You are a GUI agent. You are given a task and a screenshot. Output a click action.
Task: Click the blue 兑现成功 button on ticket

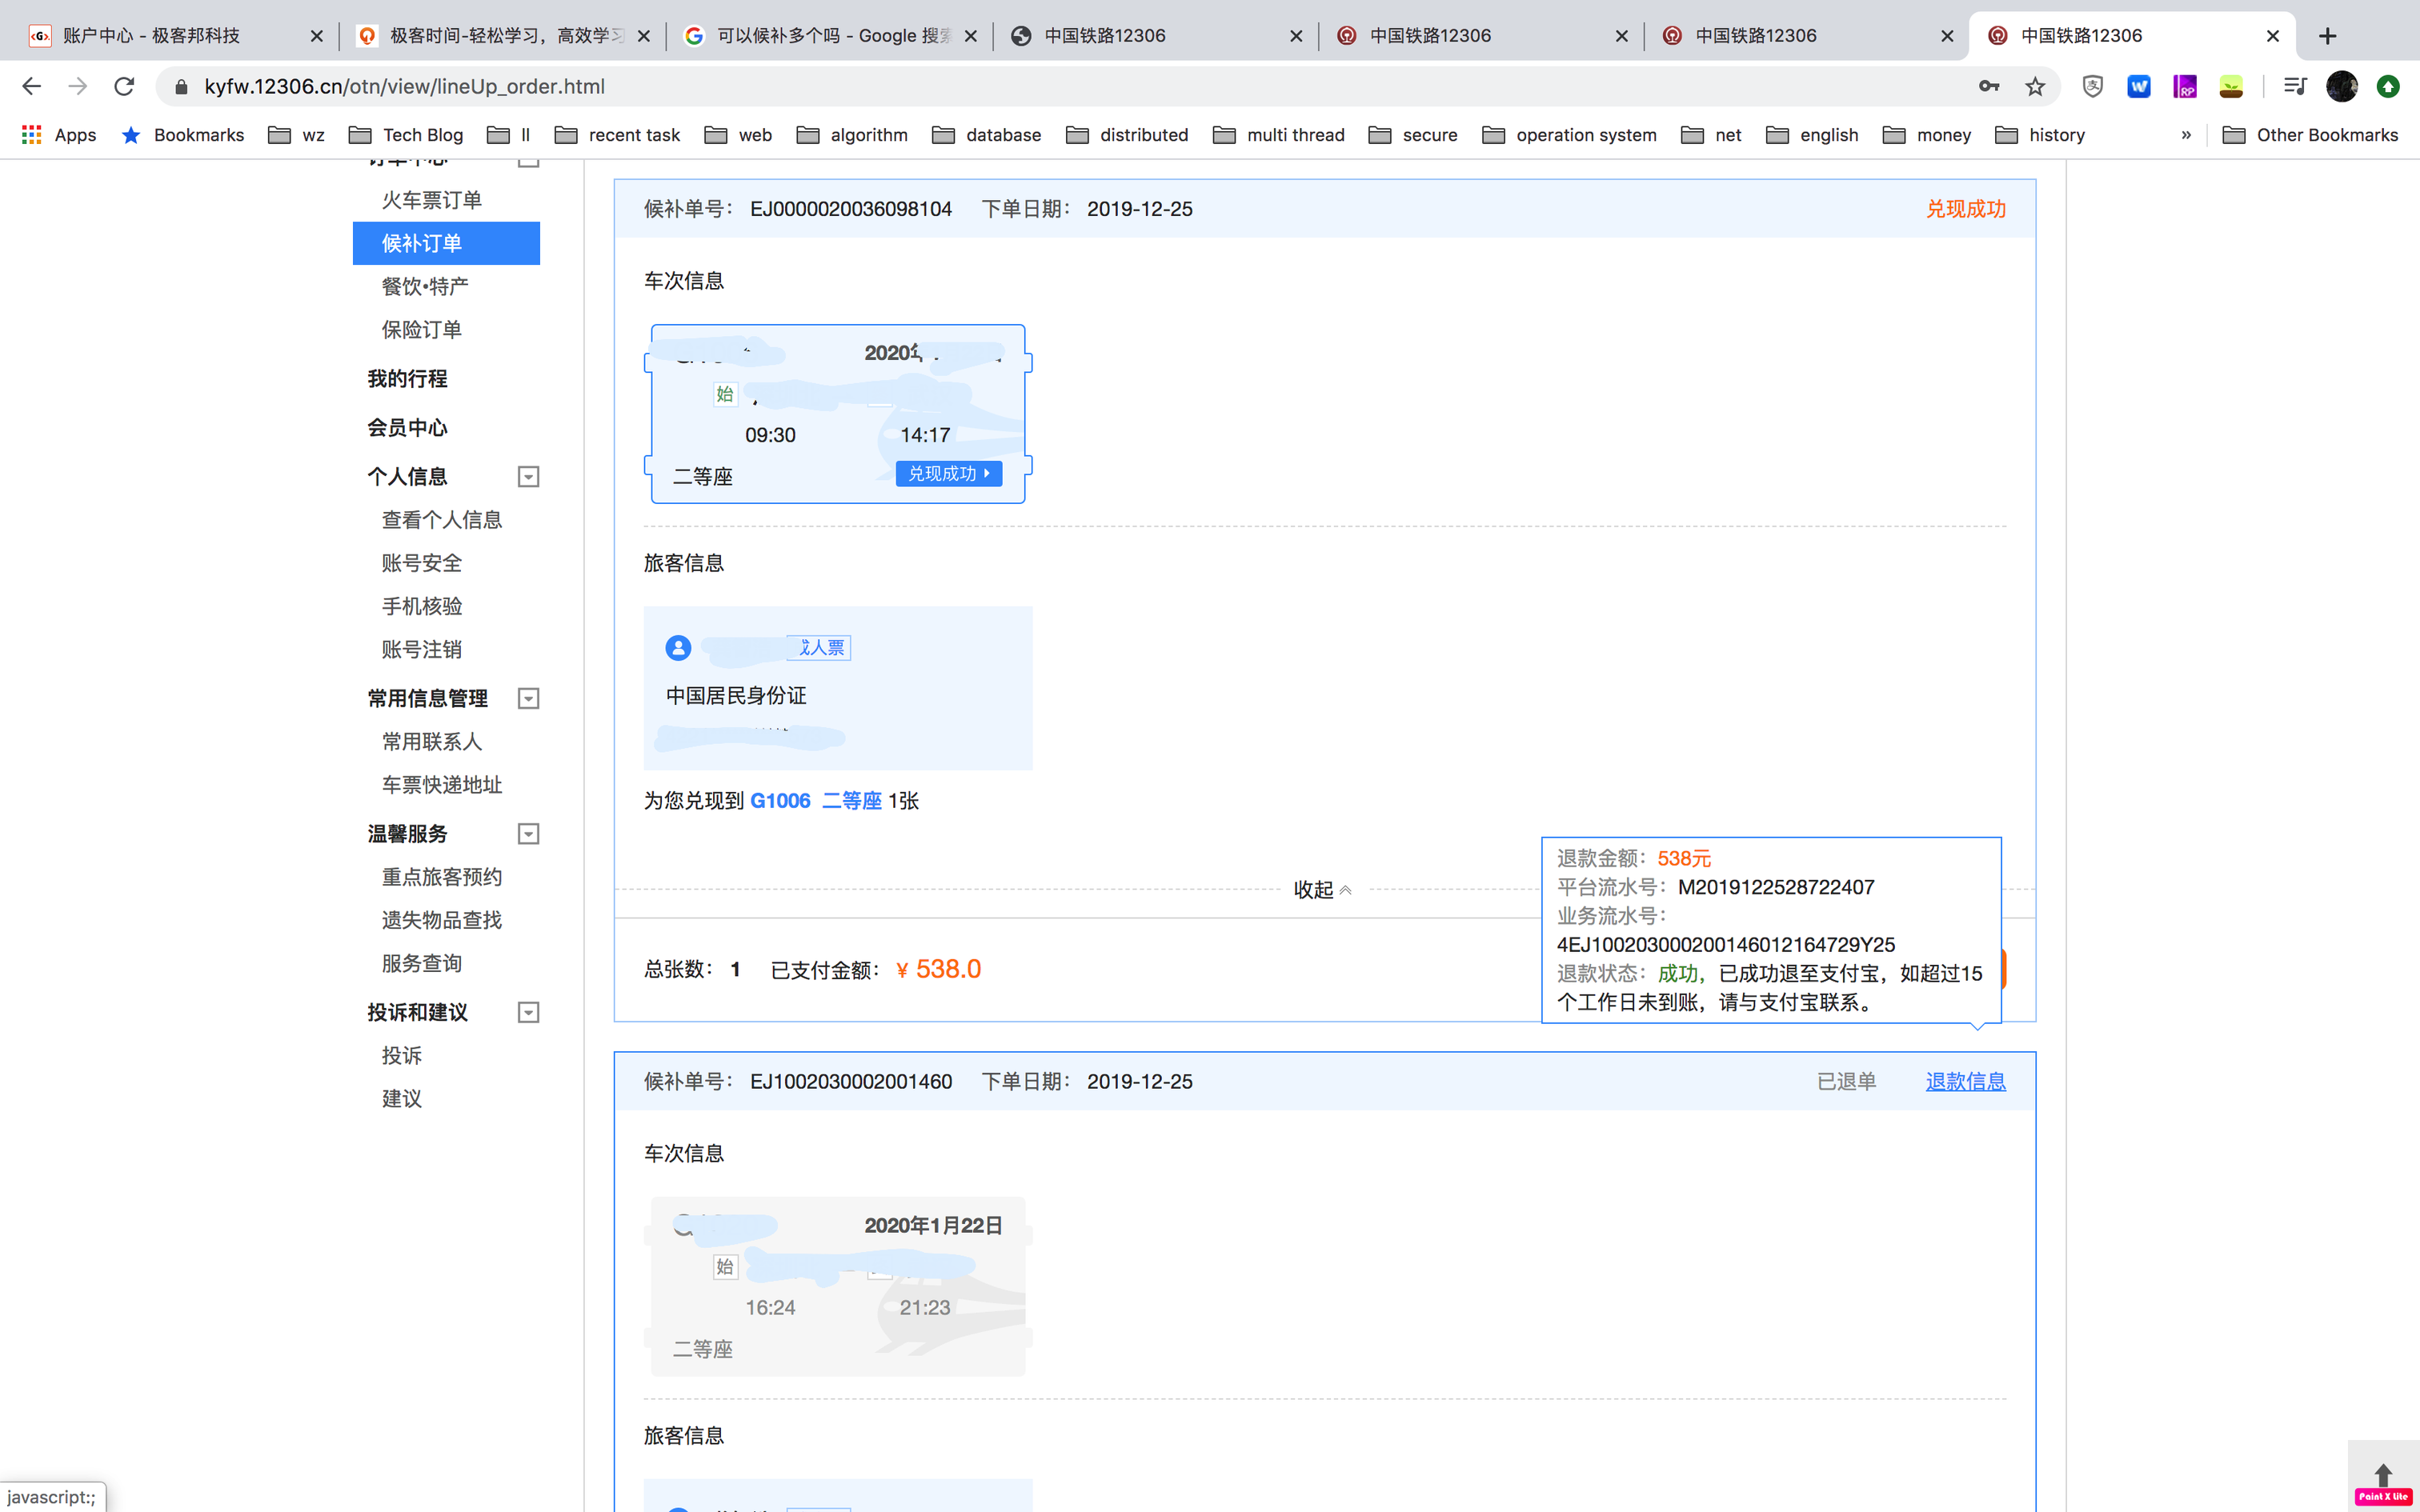coord(948,474)
